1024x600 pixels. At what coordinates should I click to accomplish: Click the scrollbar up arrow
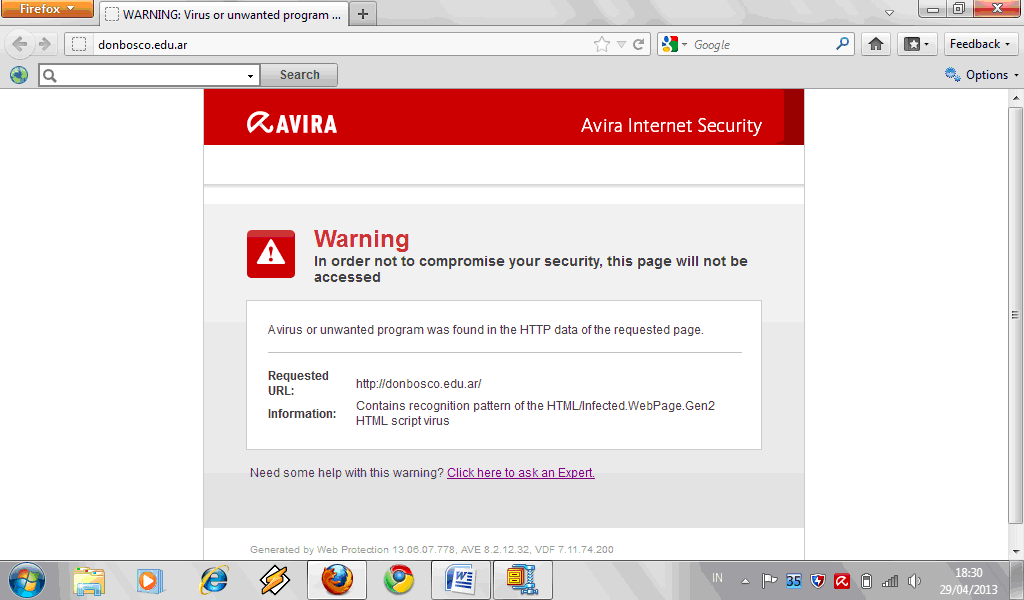[x=1016, y=98]
